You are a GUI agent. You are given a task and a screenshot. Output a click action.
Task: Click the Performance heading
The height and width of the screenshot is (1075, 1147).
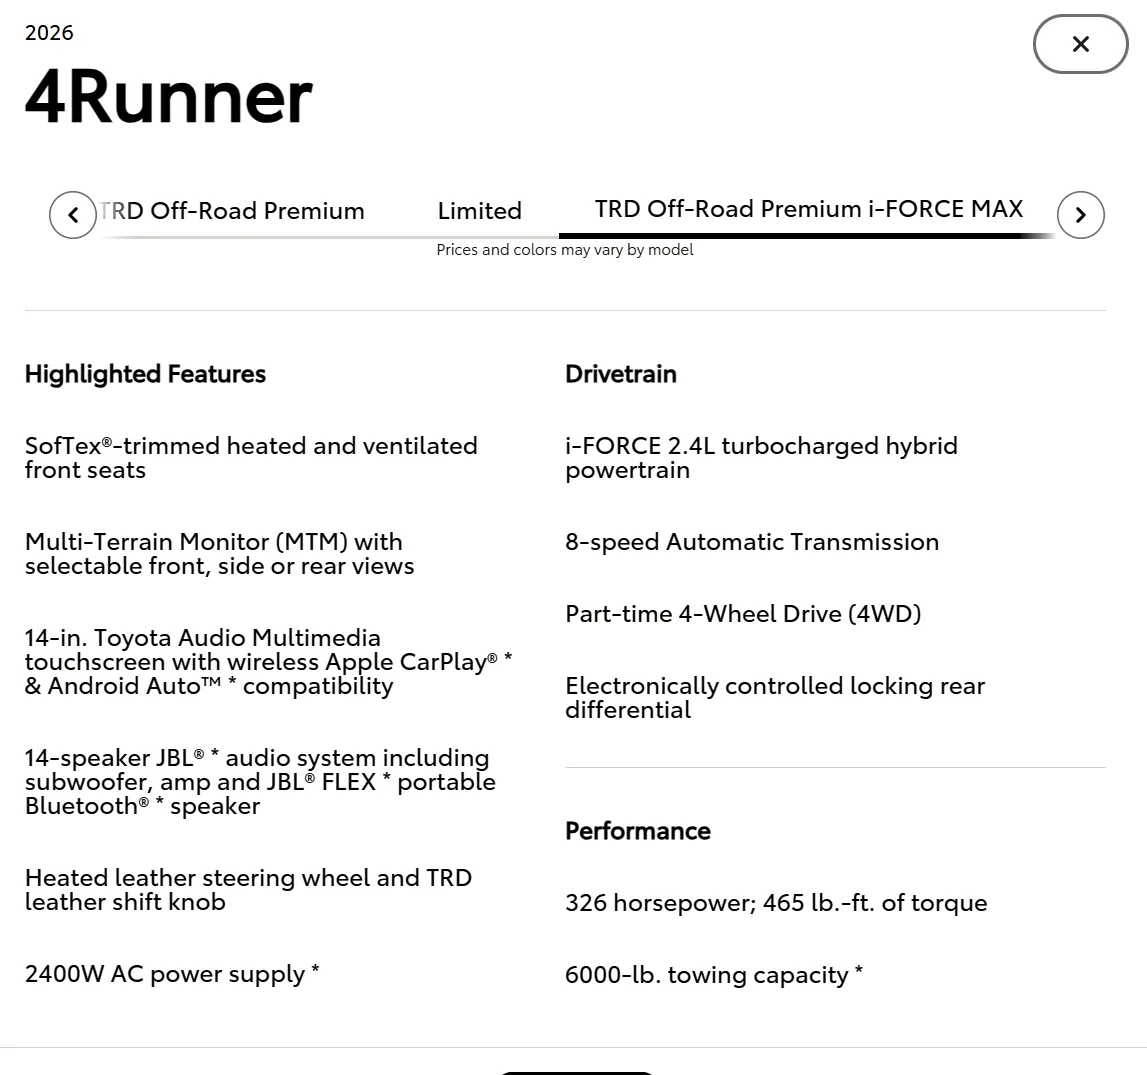[637, 831]
